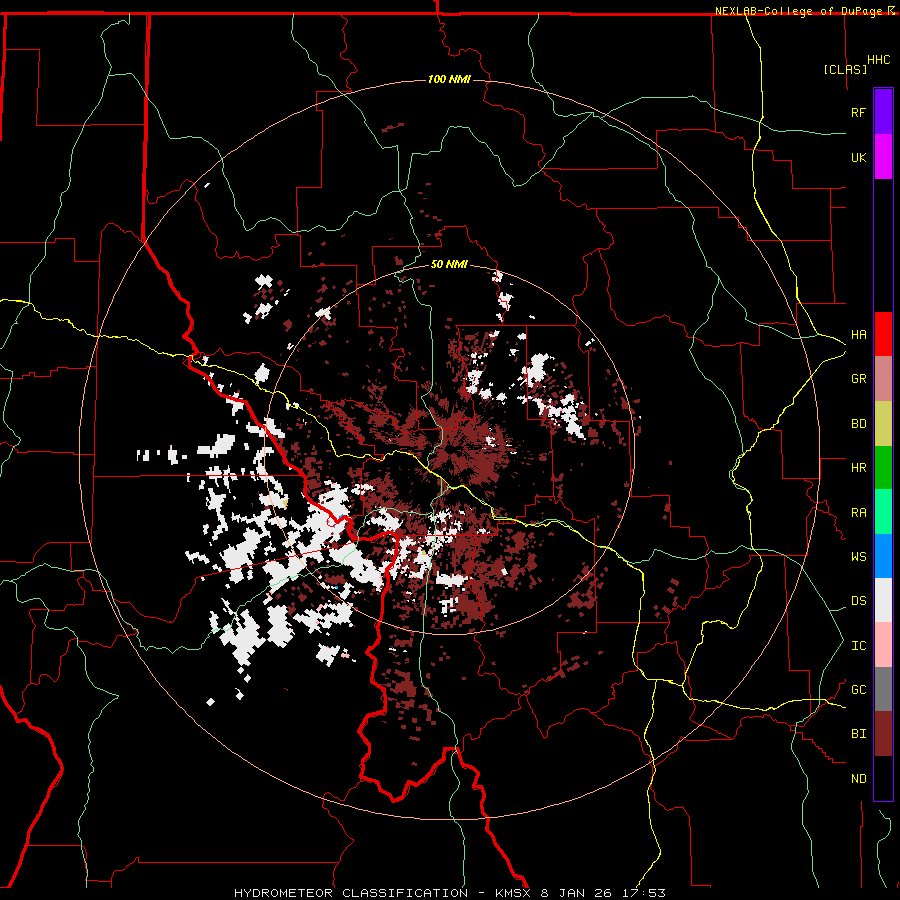900x900 pixels.
Task: Select the pink GR legend color
Action: coord(883,379)
